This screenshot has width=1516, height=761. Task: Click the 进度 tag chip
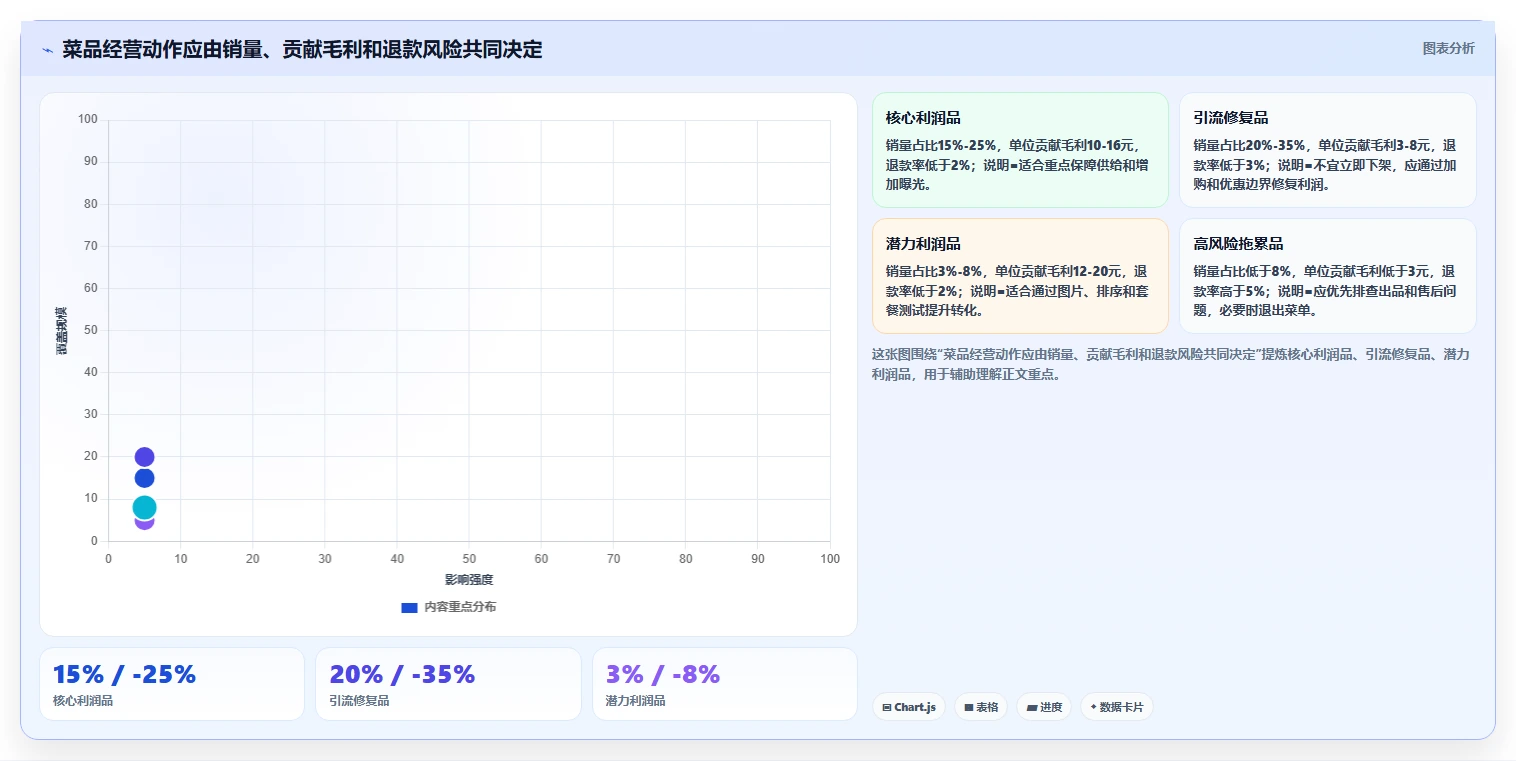(x=1044, y=707)
